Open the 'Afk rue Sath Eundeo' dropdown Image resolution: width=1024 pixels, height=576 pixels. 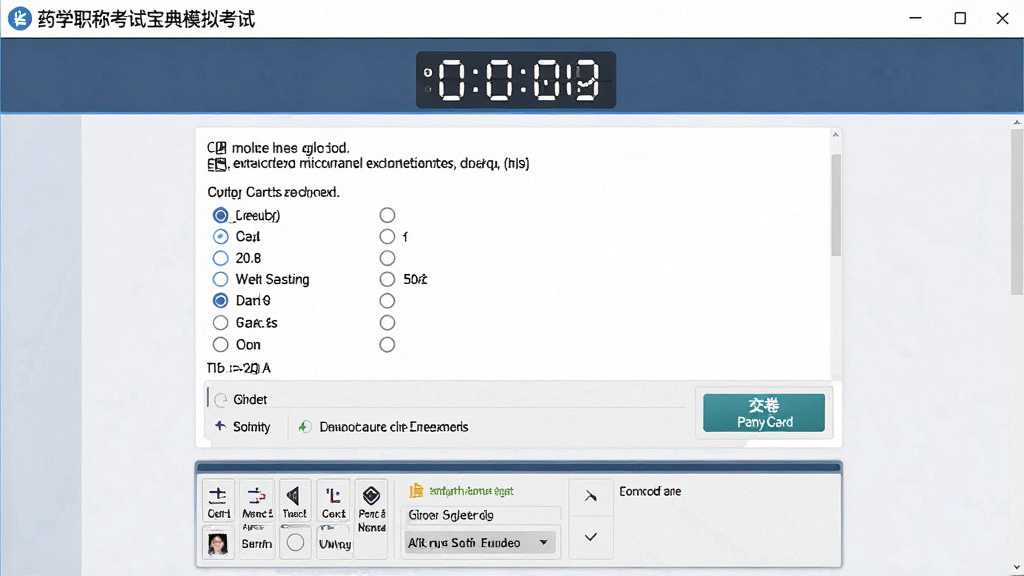point(479,543)
